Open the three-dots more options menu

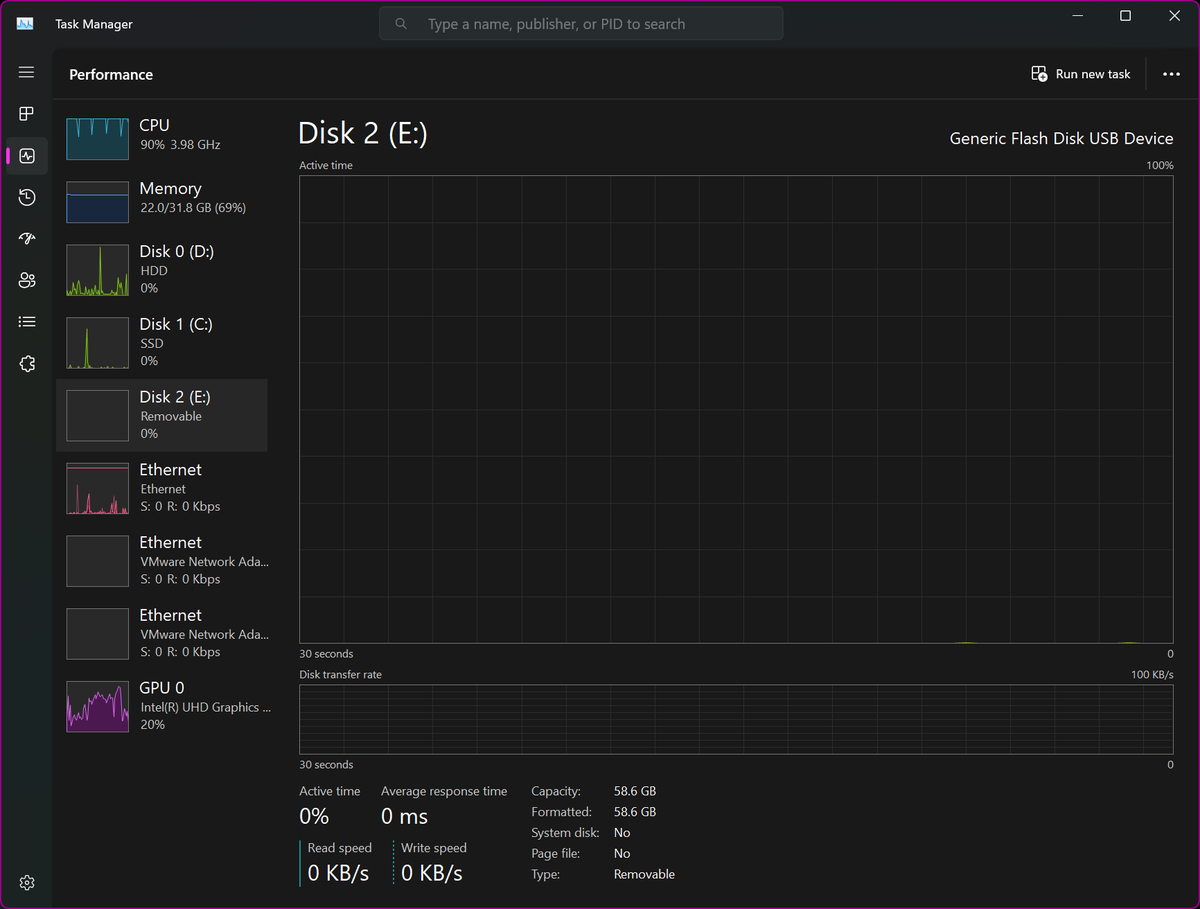(x=1171, y=74)
